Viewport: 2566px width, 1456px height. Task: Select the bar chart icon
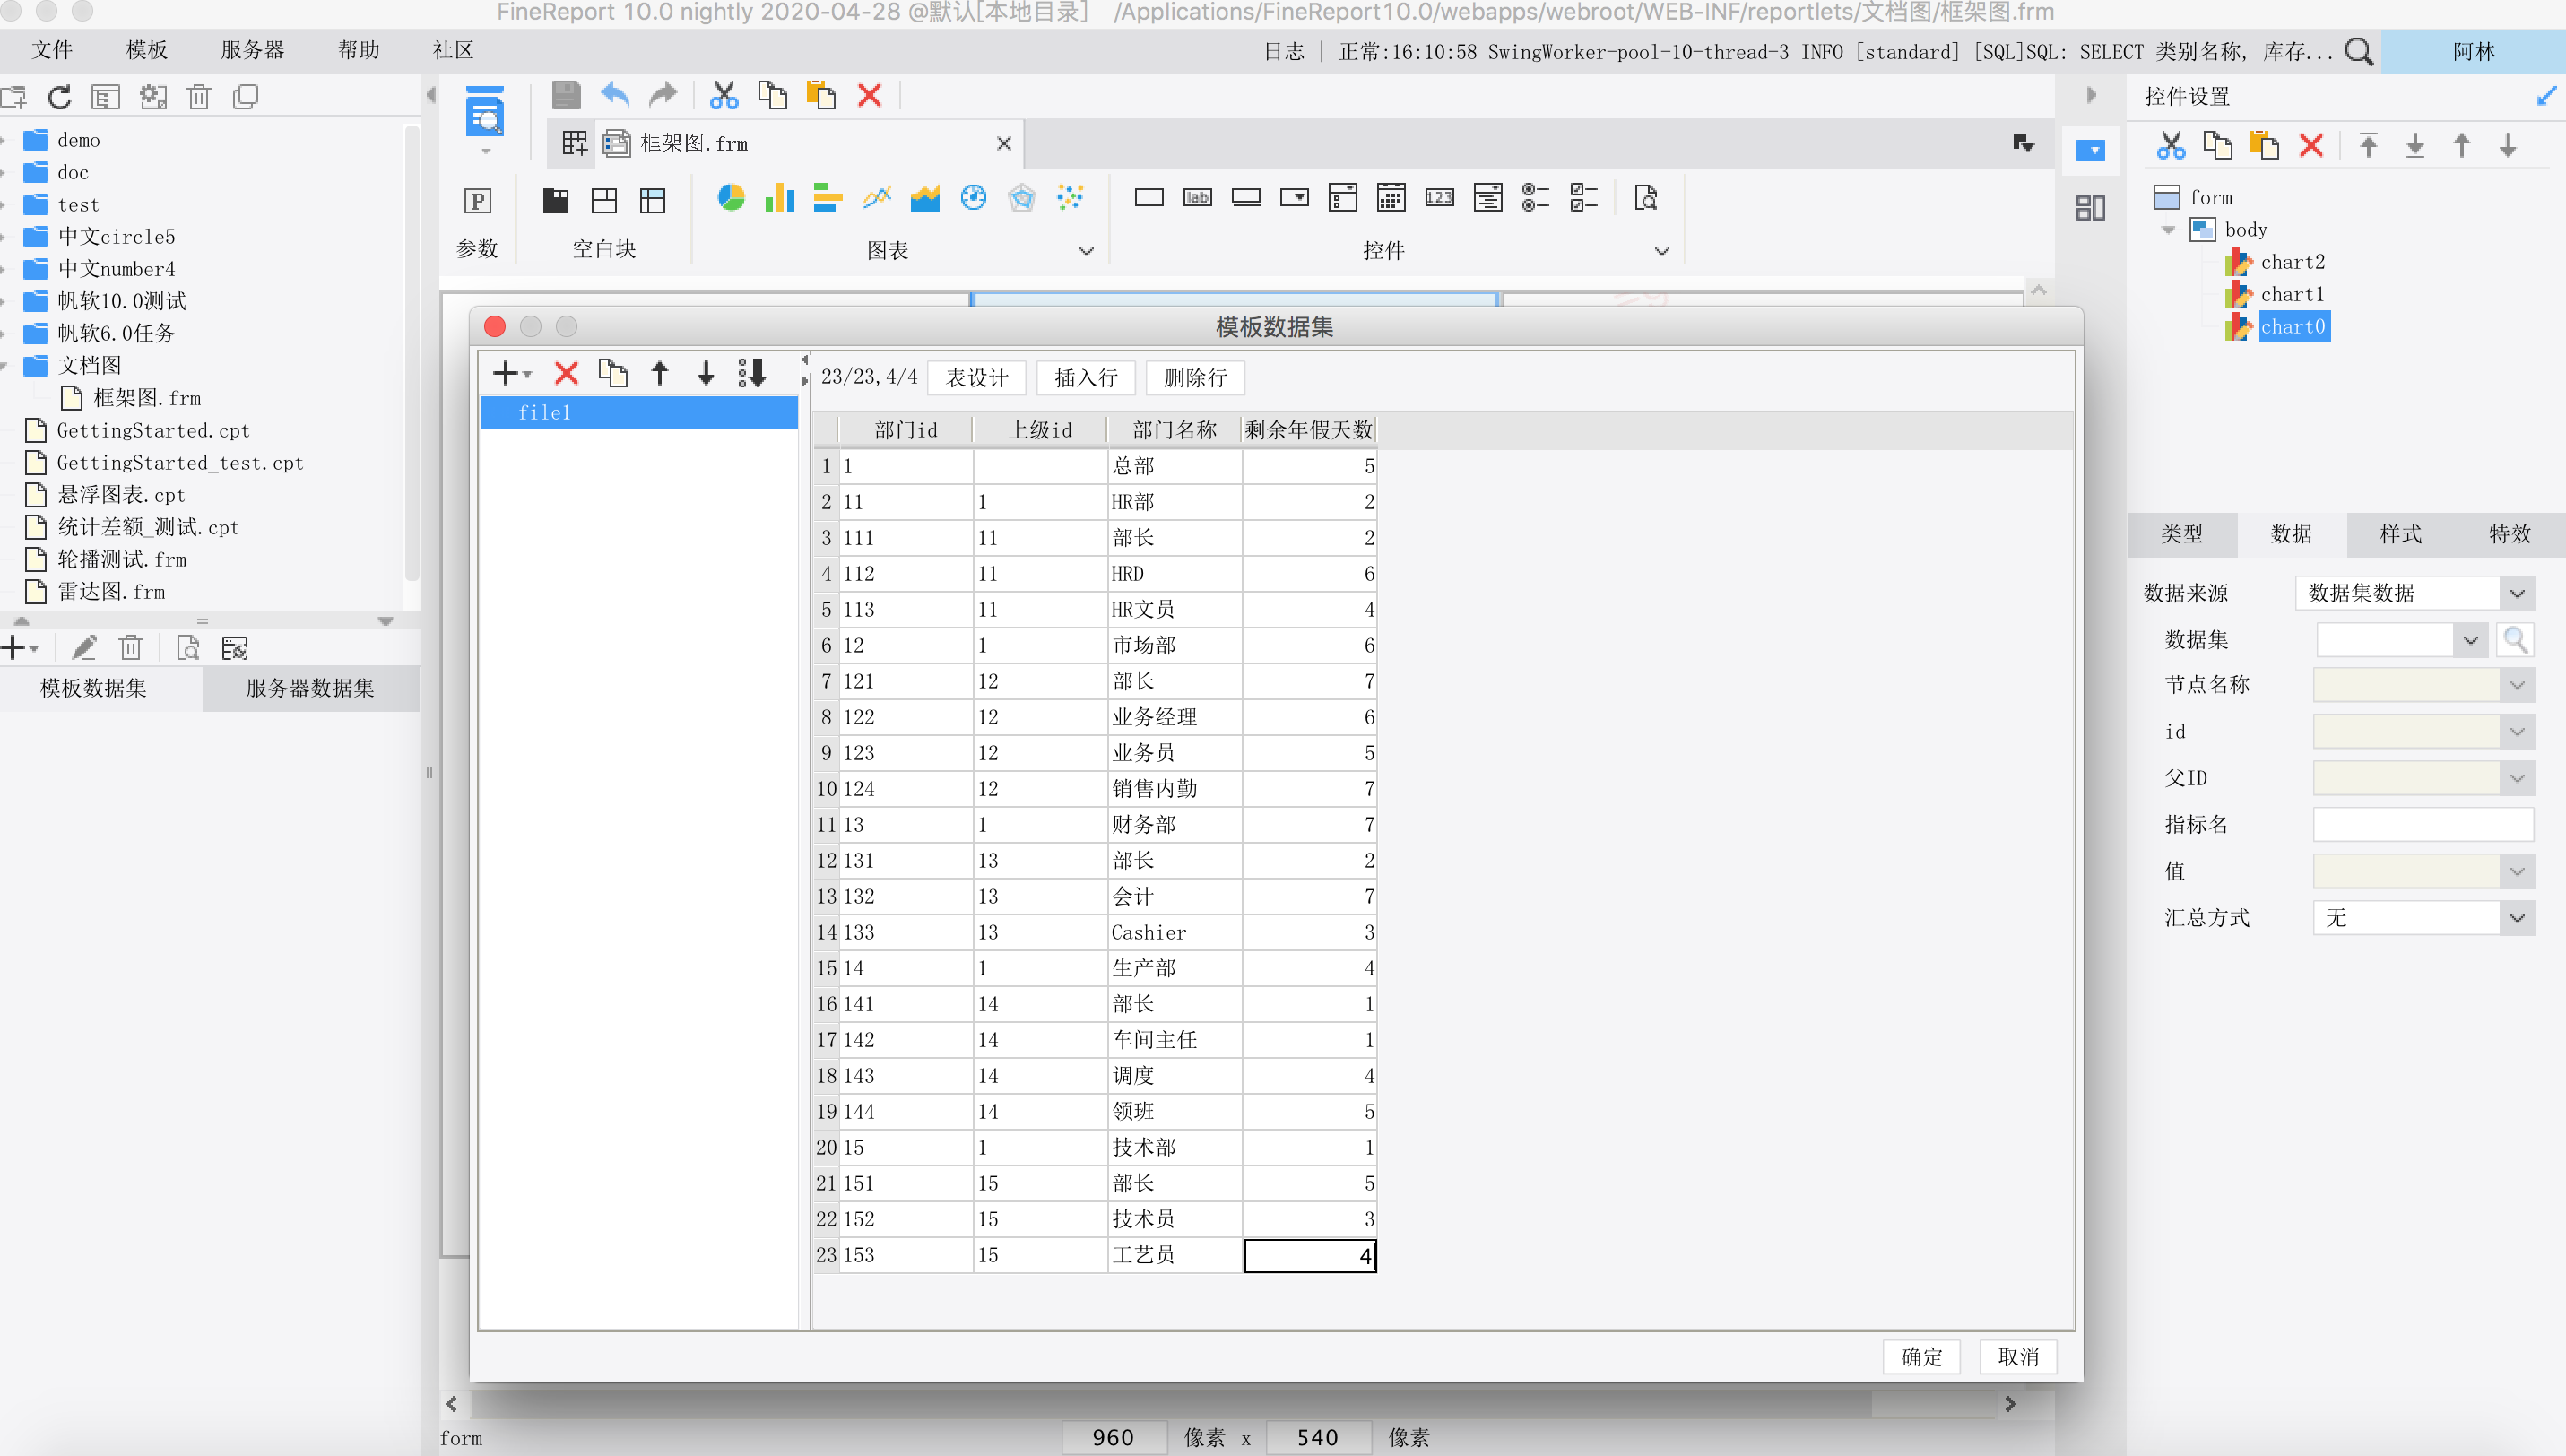(779, 198)
